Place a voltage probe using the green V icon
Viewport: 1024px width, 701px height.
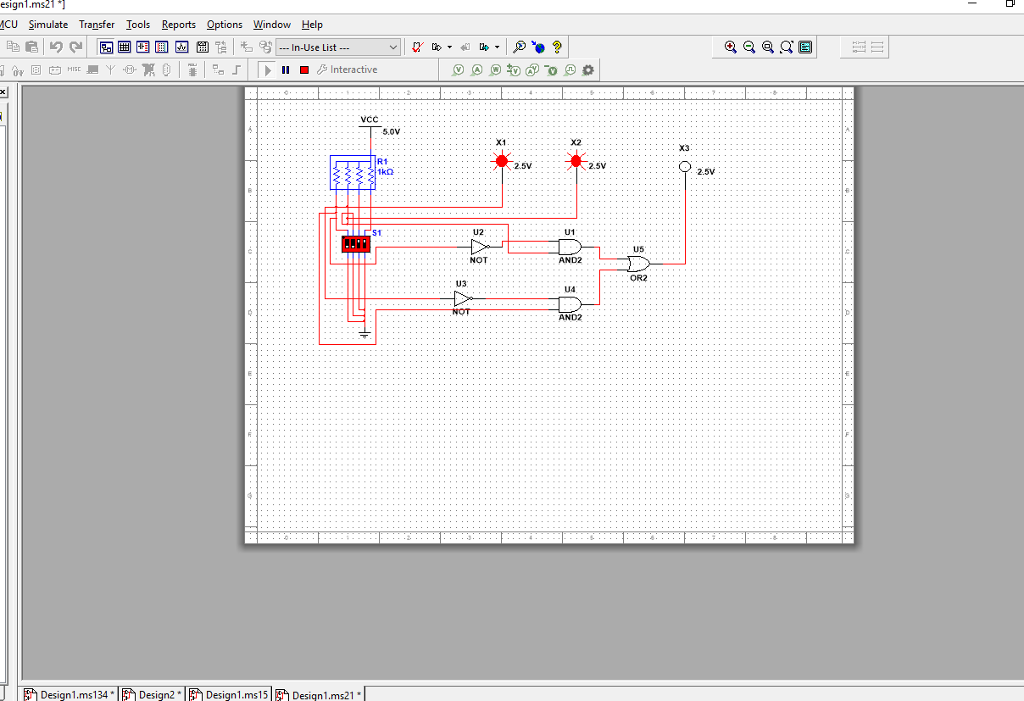[x=458, y=69]
